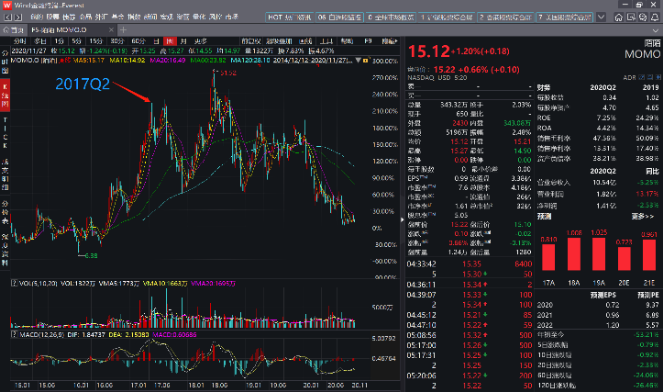Collapse the right panel using divider arrow
664x392 pixels.
402,220
